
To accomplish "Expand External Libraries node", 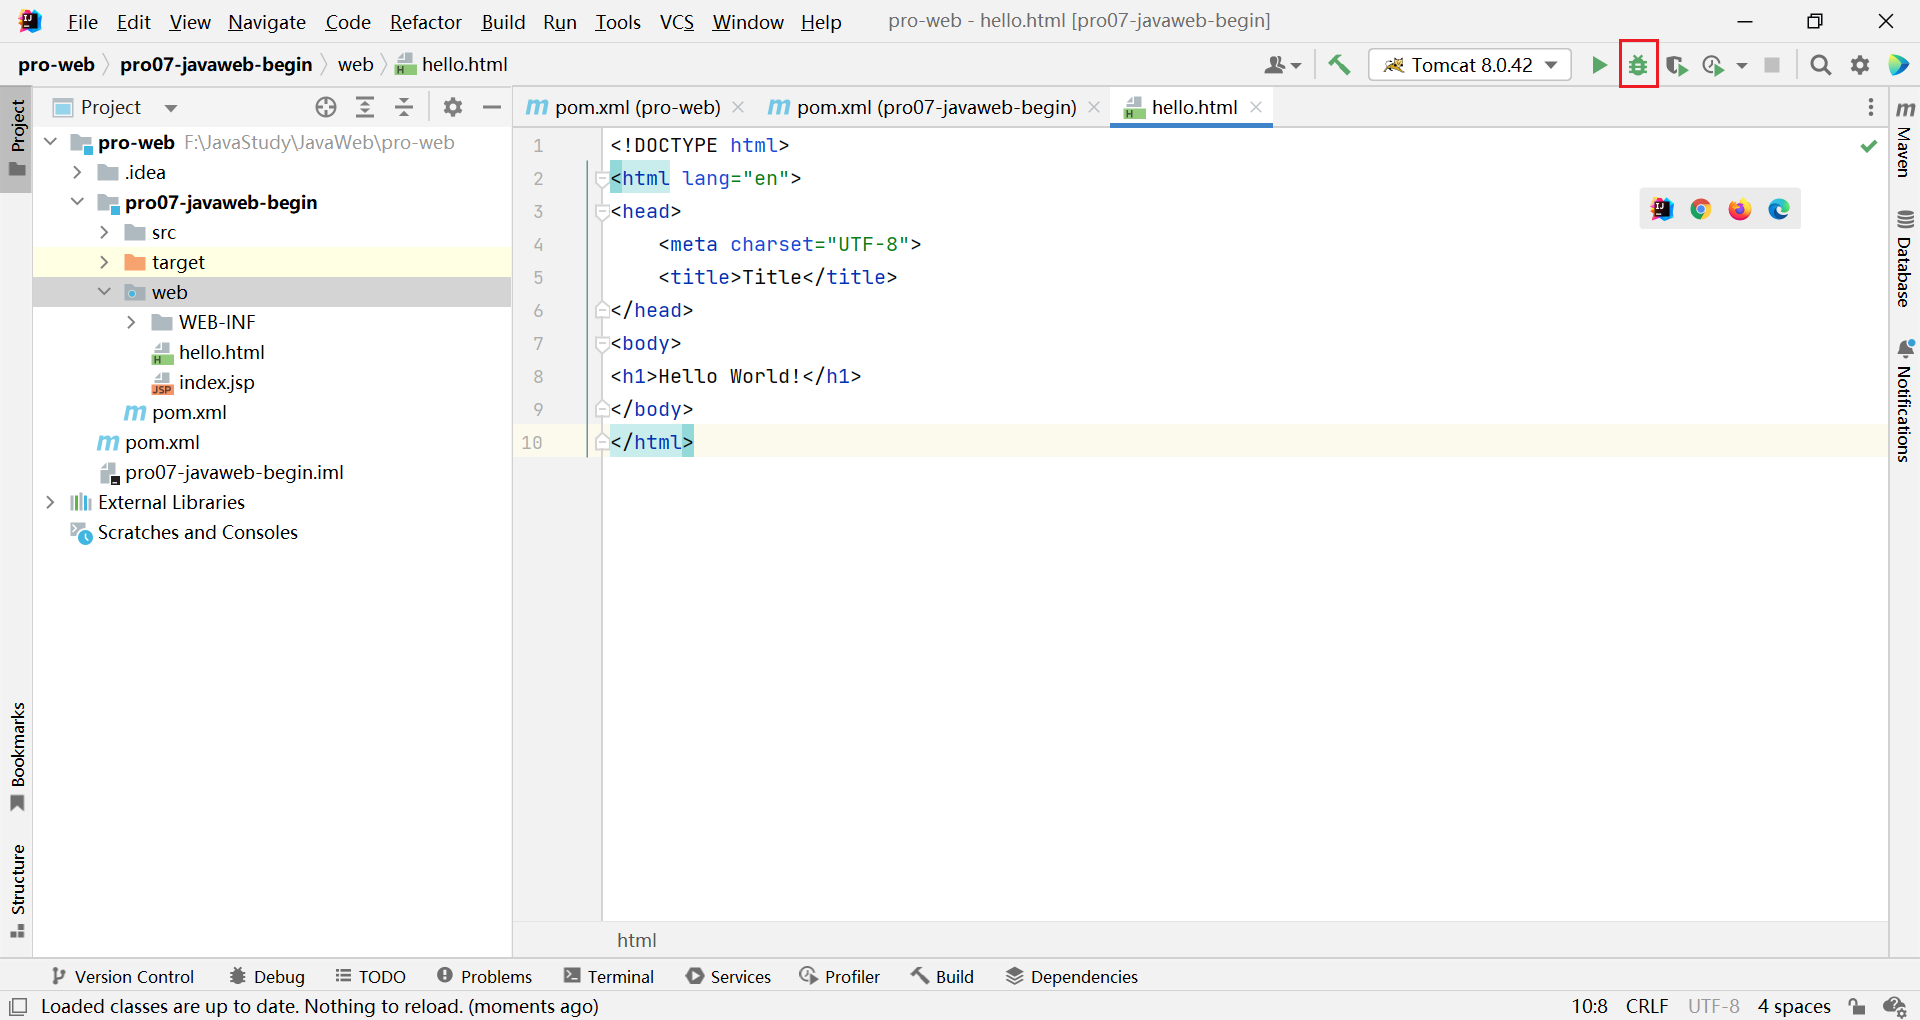I will click(x=50, y=502).
